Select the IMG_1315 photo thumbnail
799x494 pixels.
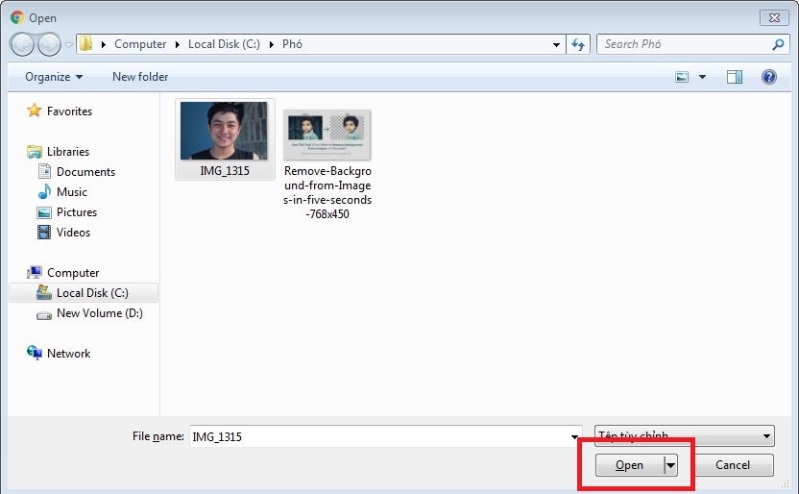(224, 131)
